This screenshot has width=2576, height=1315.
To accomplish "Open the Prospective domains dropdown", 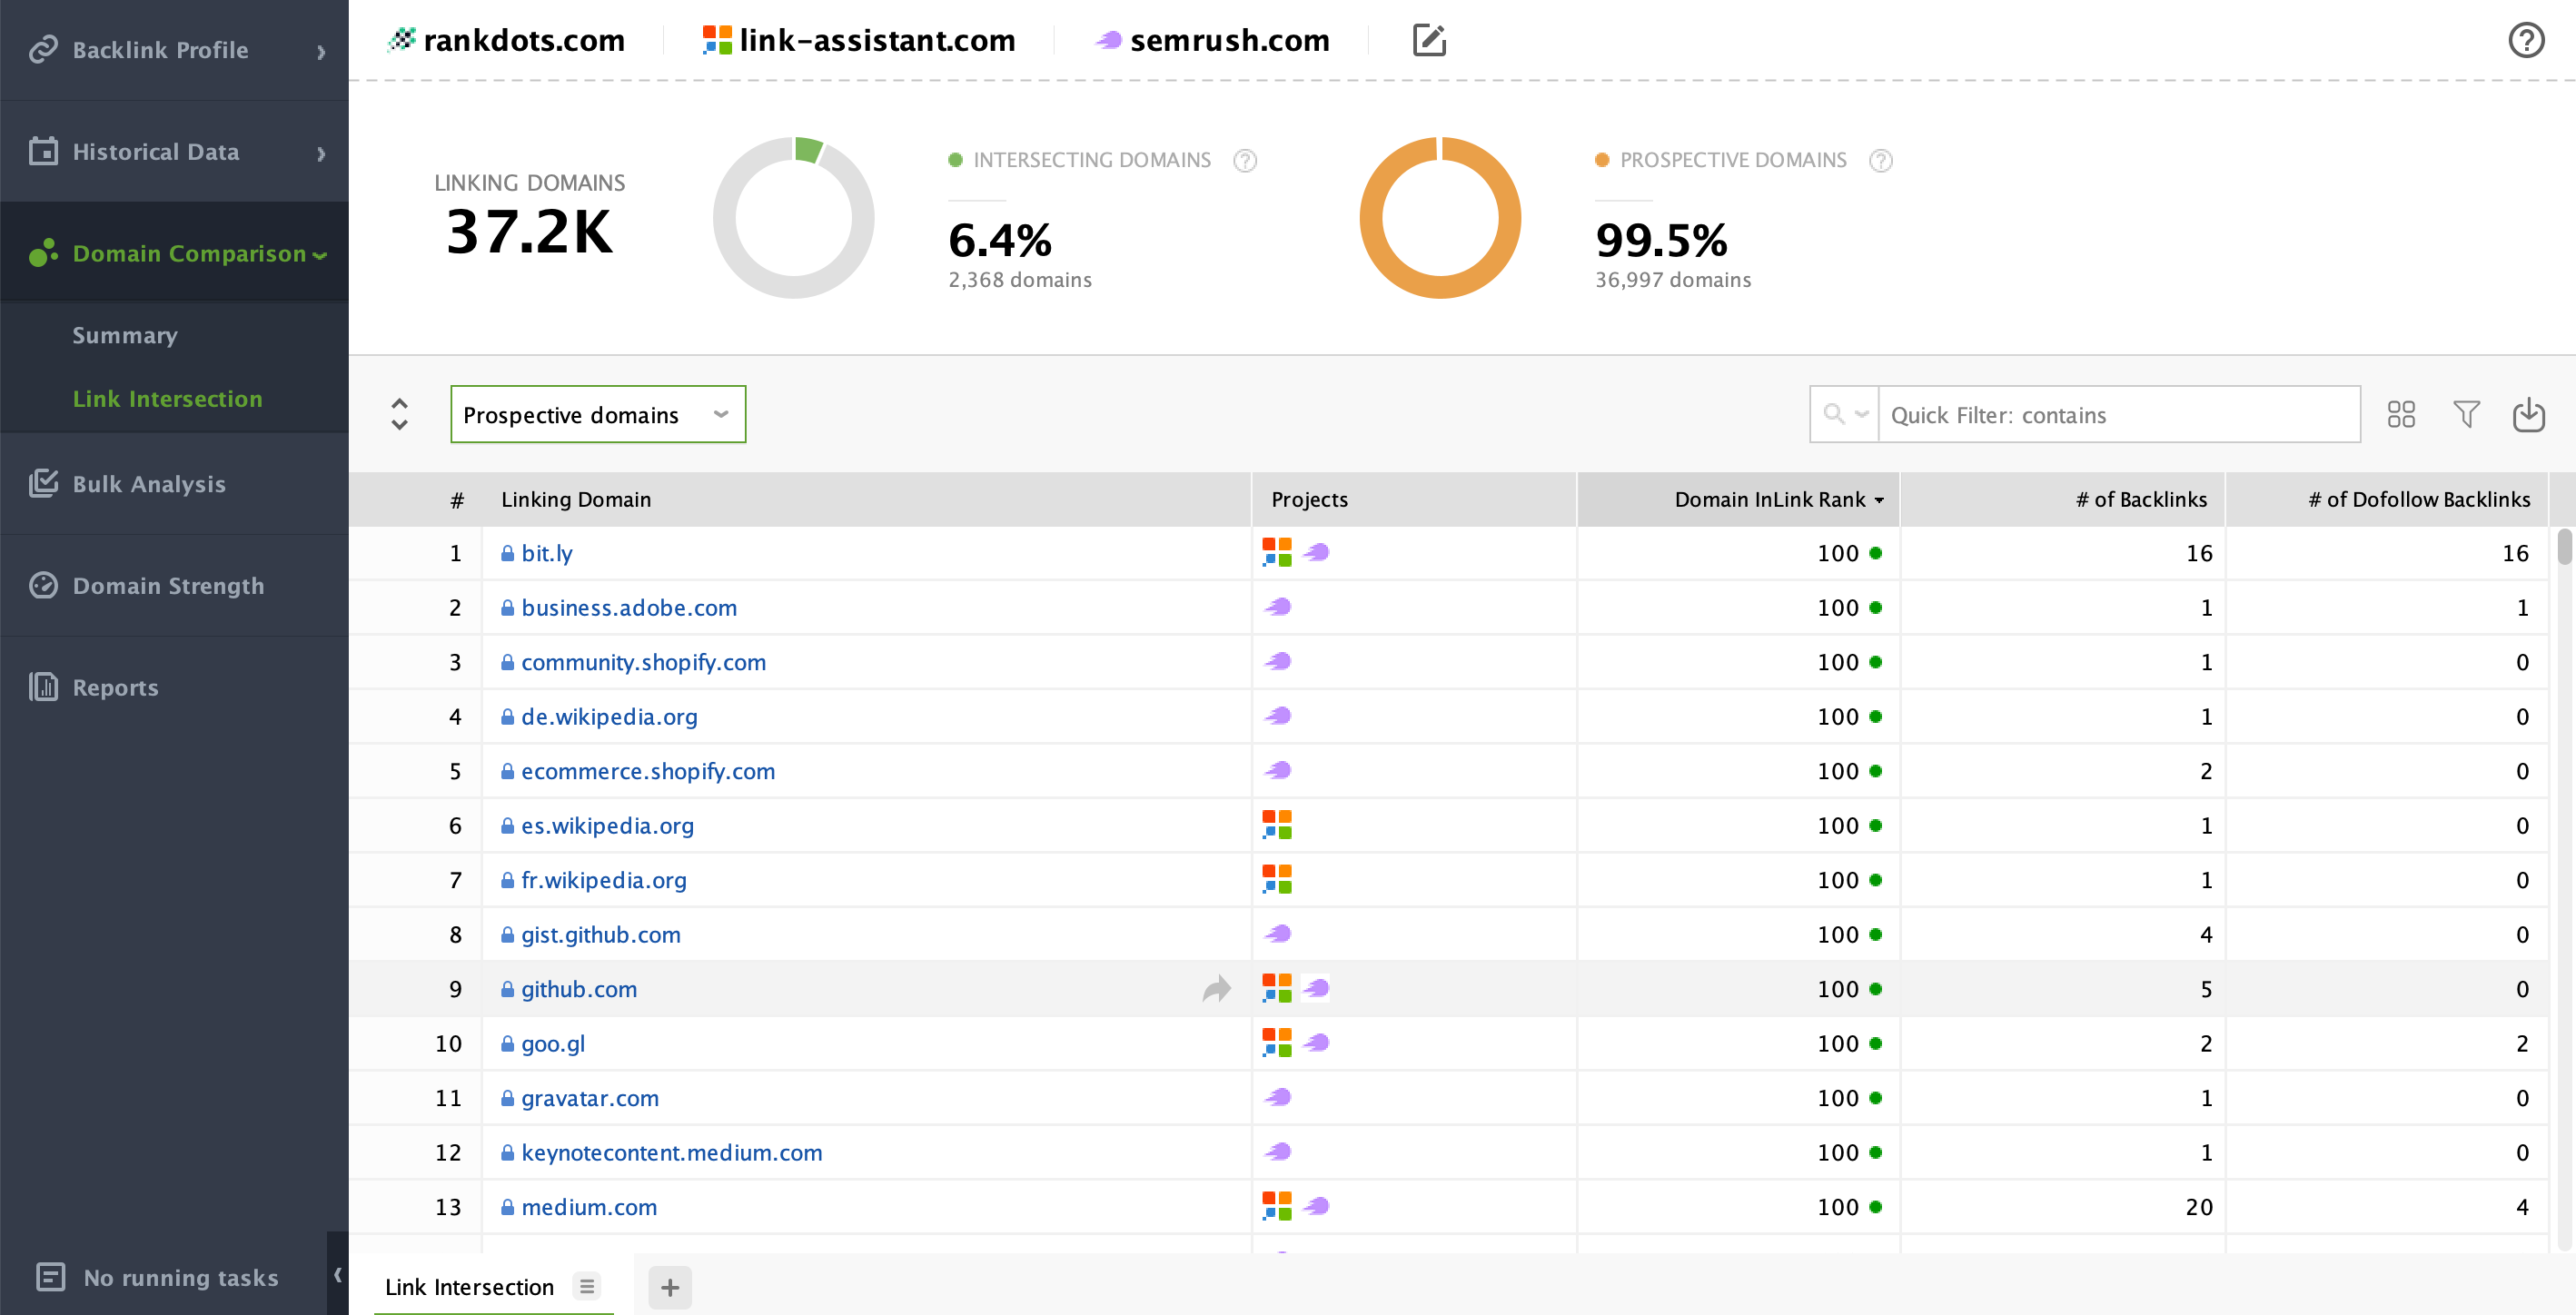I will pos(598,414).
